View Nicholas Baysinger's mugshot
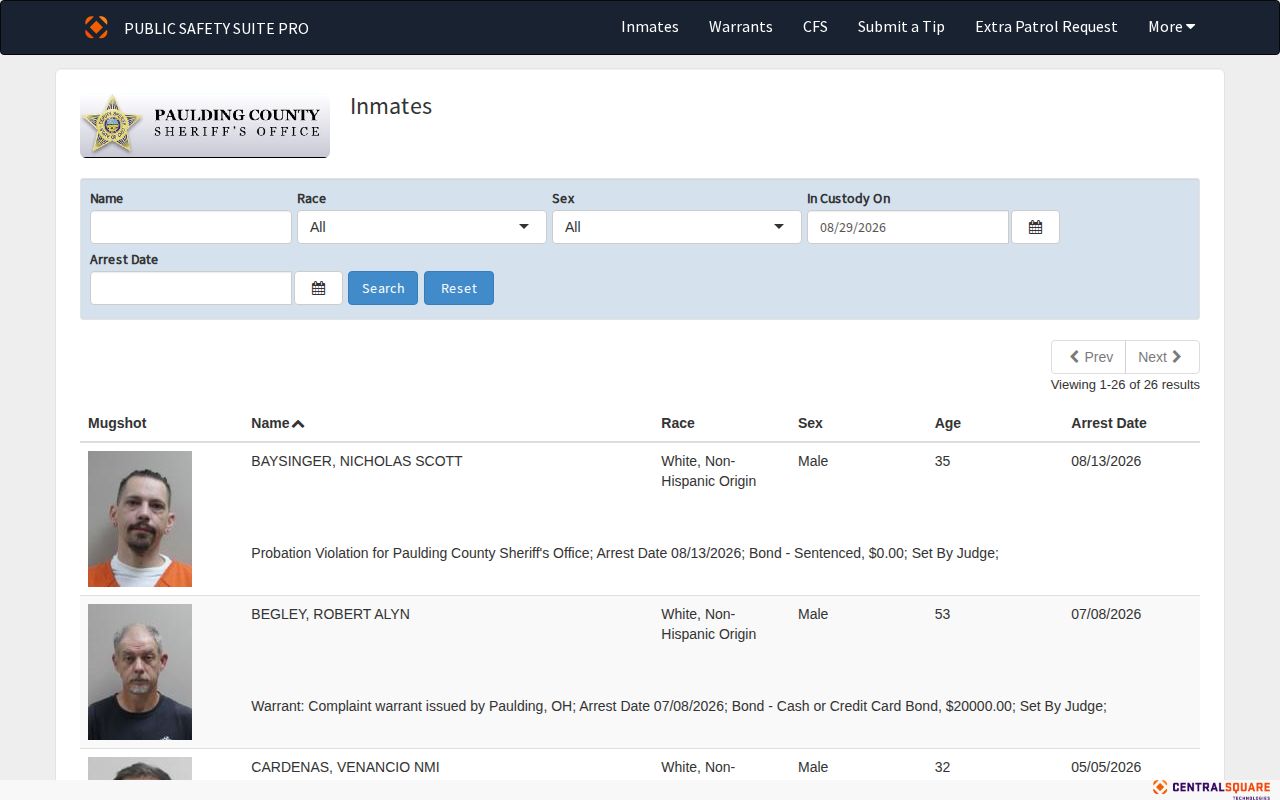The height and width of the screenshot is (800, 1280). [x=140, y=519]
